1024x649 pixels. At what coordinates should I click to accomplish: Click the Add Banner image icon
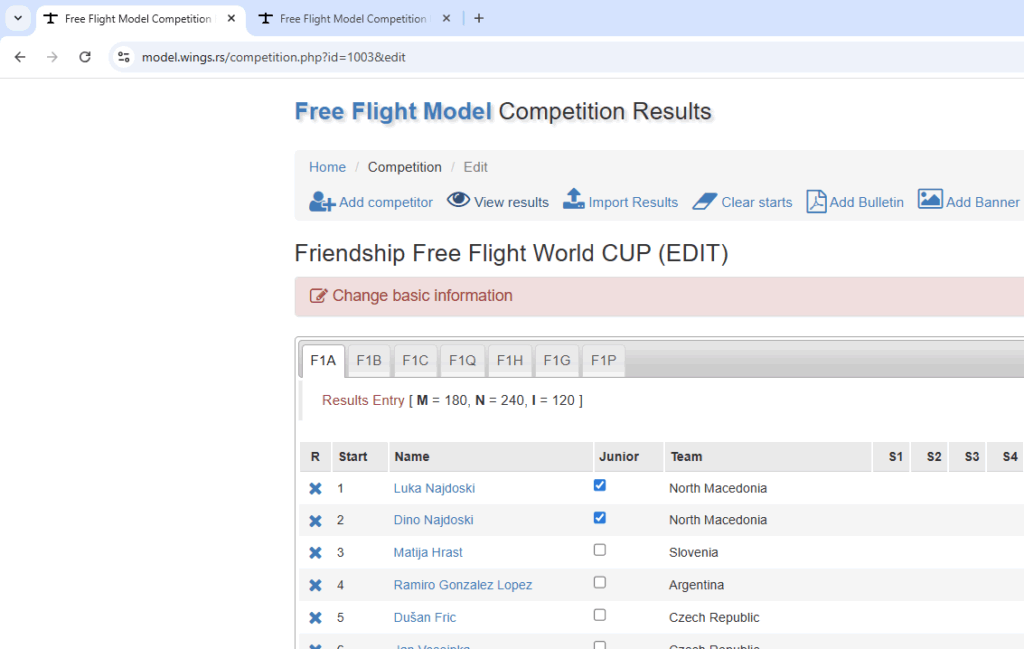click(x=930, y=199)
